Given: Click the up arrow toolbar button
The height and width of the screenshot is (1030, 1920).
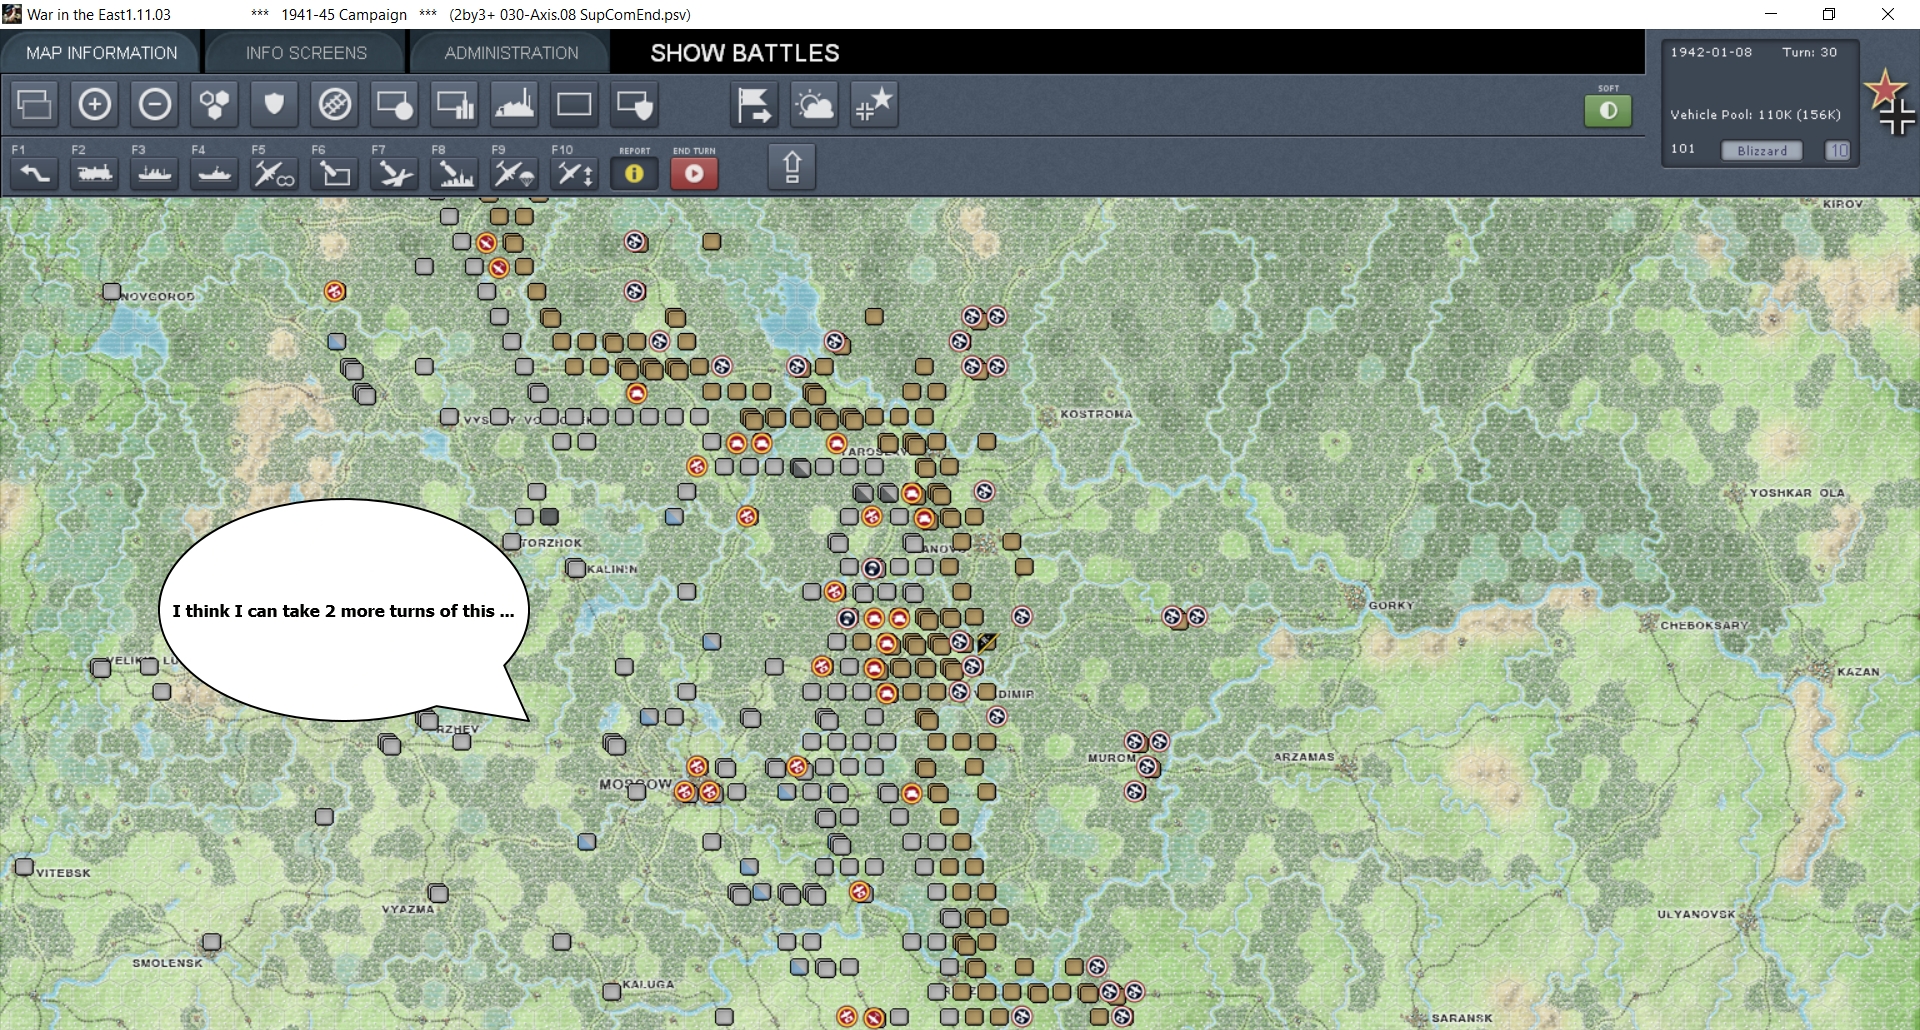Looking at the screenshot, I should tap(792, 166).
